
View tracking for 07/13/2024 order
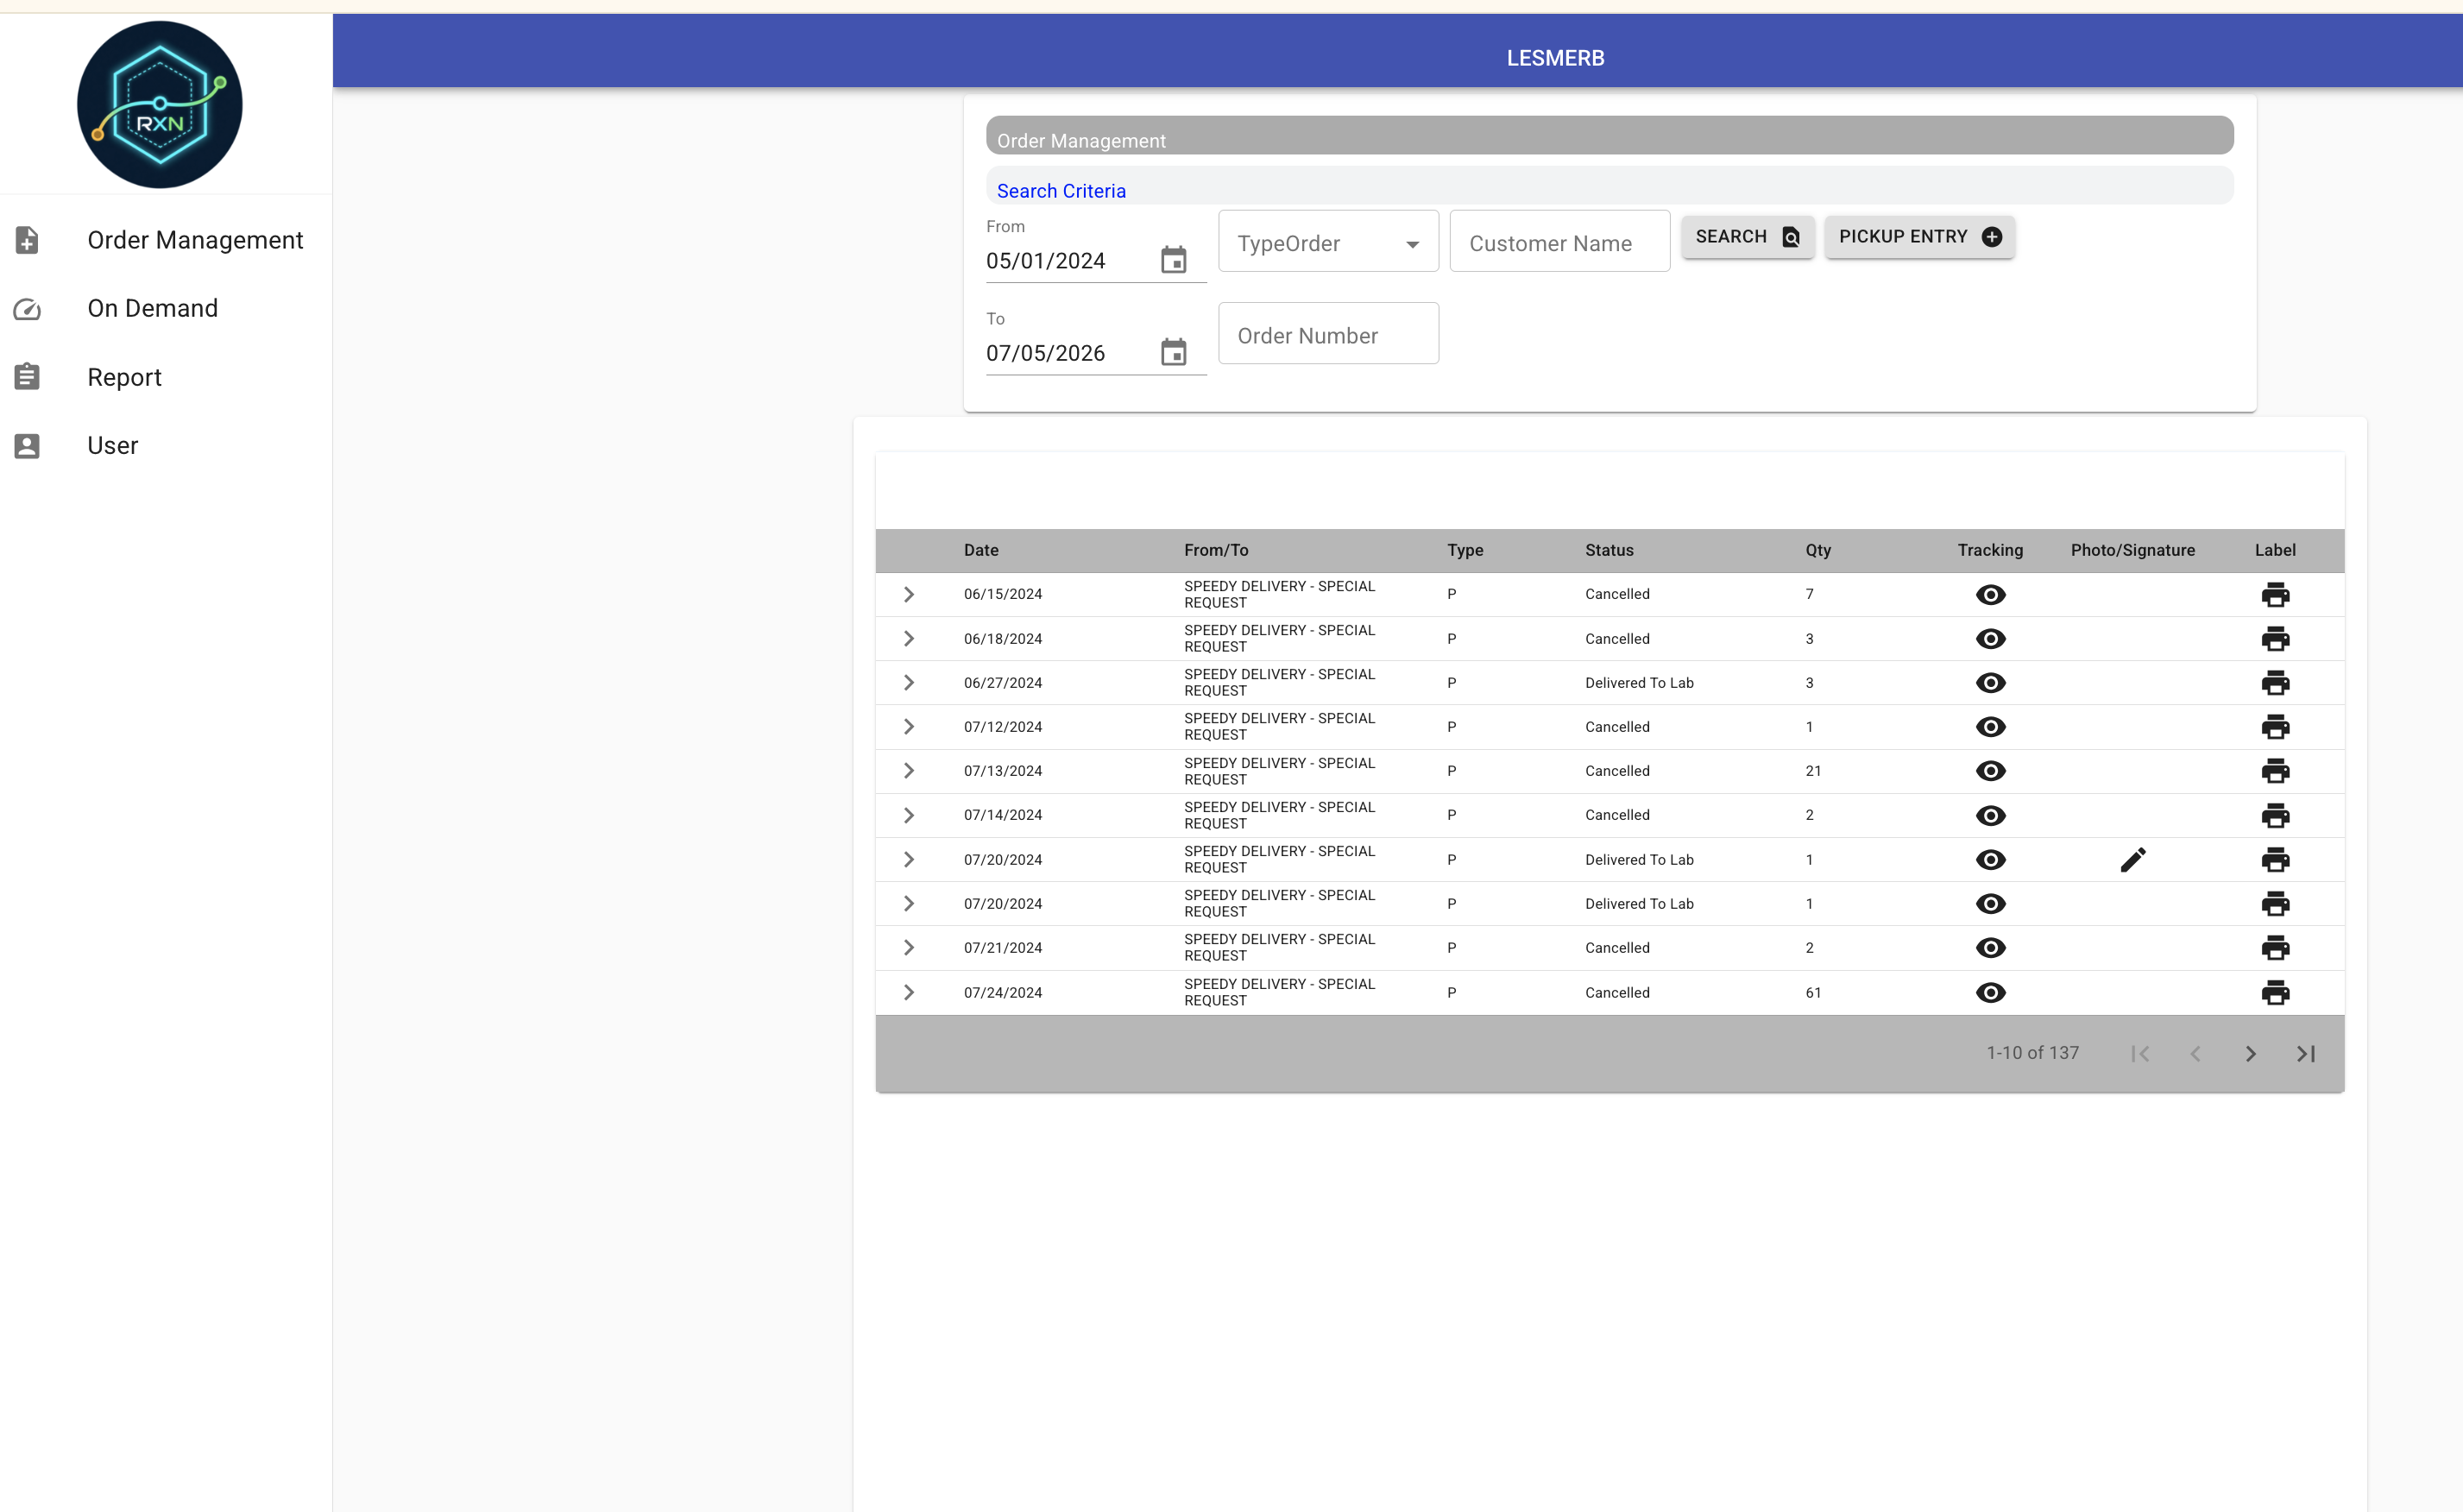[1990, 771]
